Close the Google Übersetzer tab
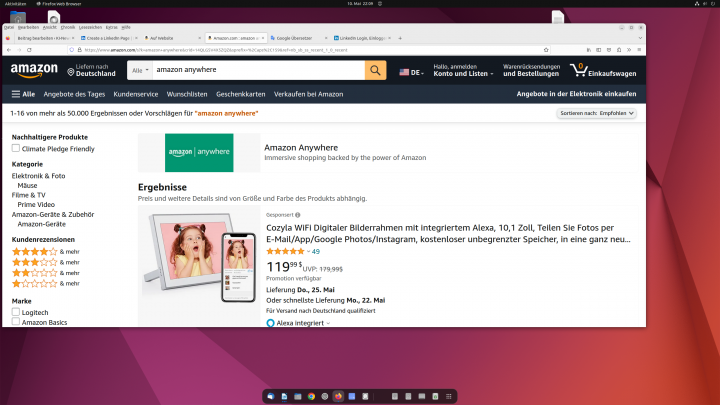 pos(326,38)
